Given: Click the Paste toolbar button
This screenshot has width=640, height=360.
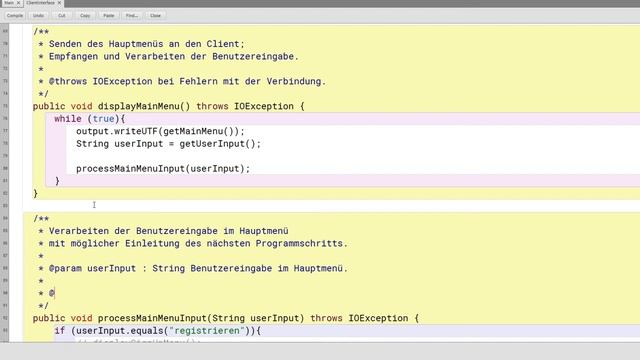Looking at the screenshot, I should (x=109, y=16).
